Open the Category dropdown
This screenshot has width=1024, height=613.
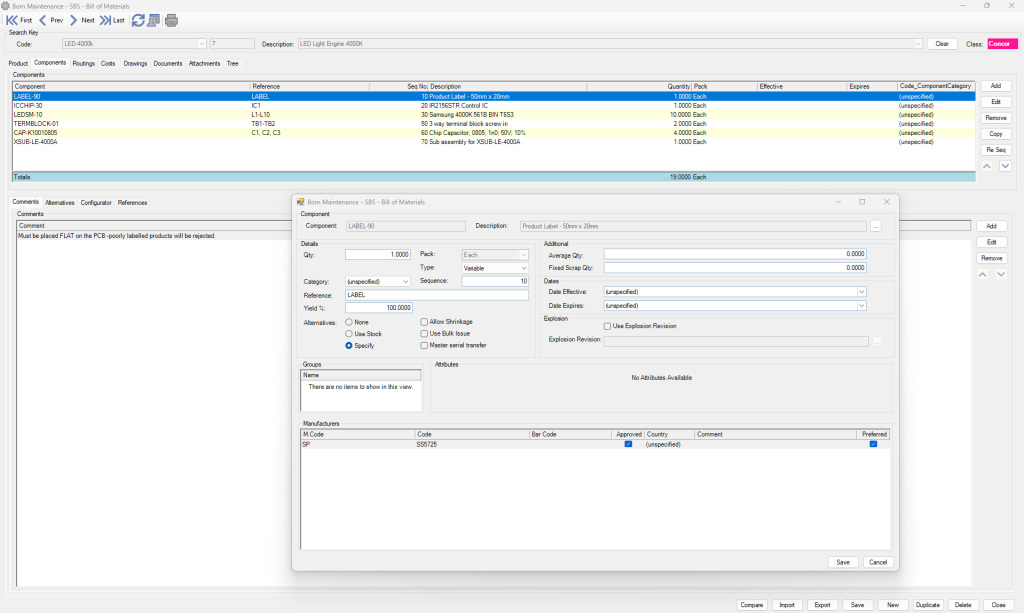click(405, 282)
